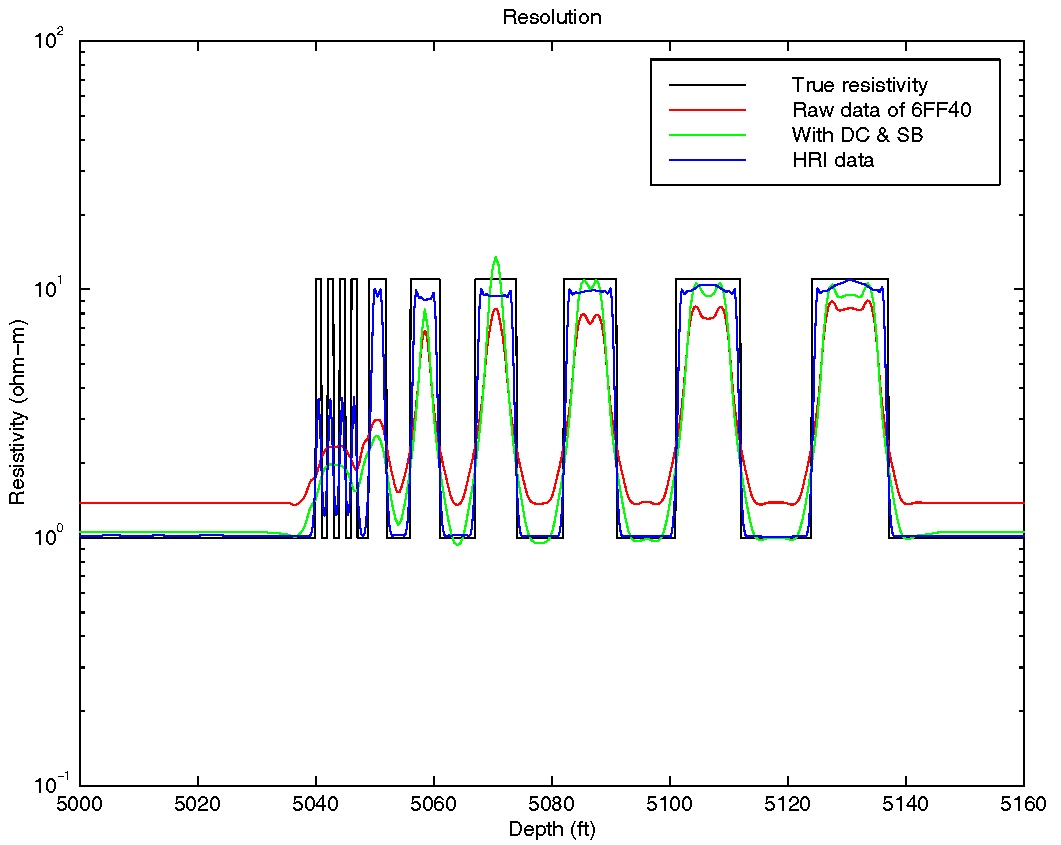Select the 5000 tick label on x-axis
The image size is (1061, 845).
(x=80, y=803)
